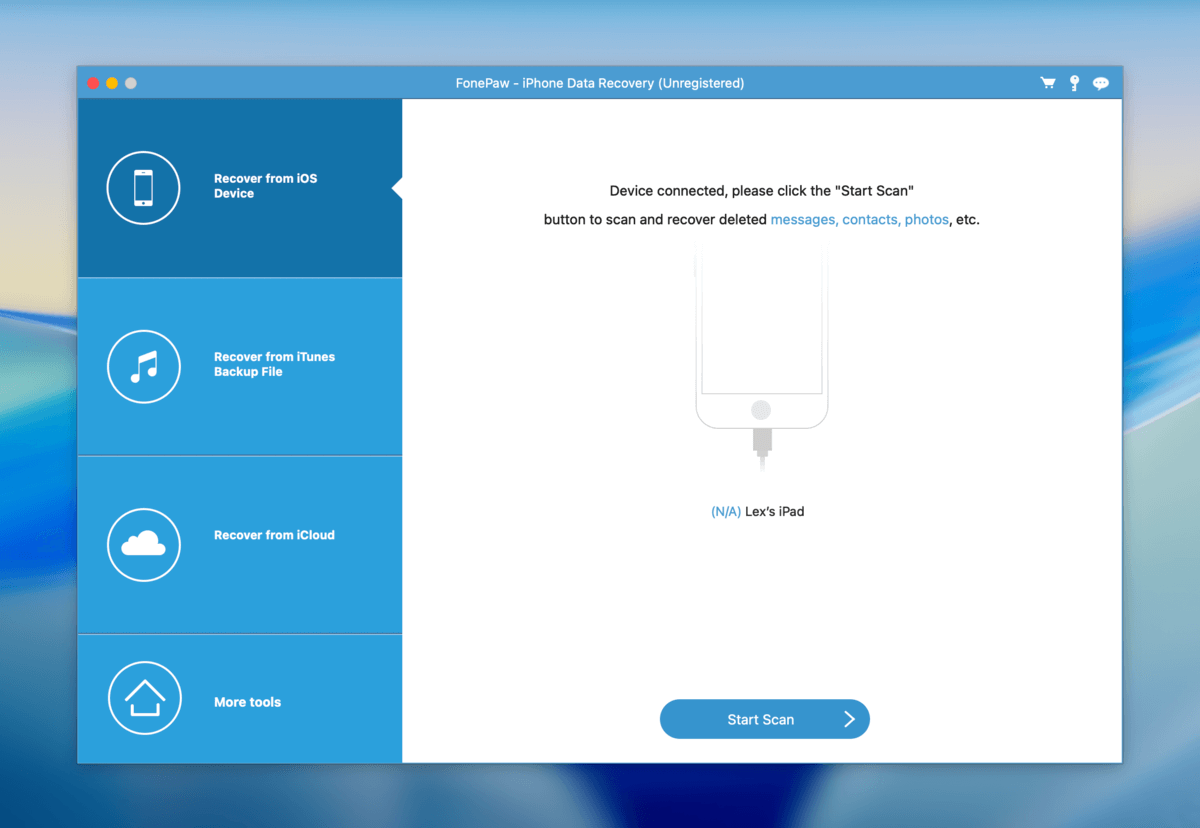Click the arrow inside the Start Scan button

[x=848, y=719]
